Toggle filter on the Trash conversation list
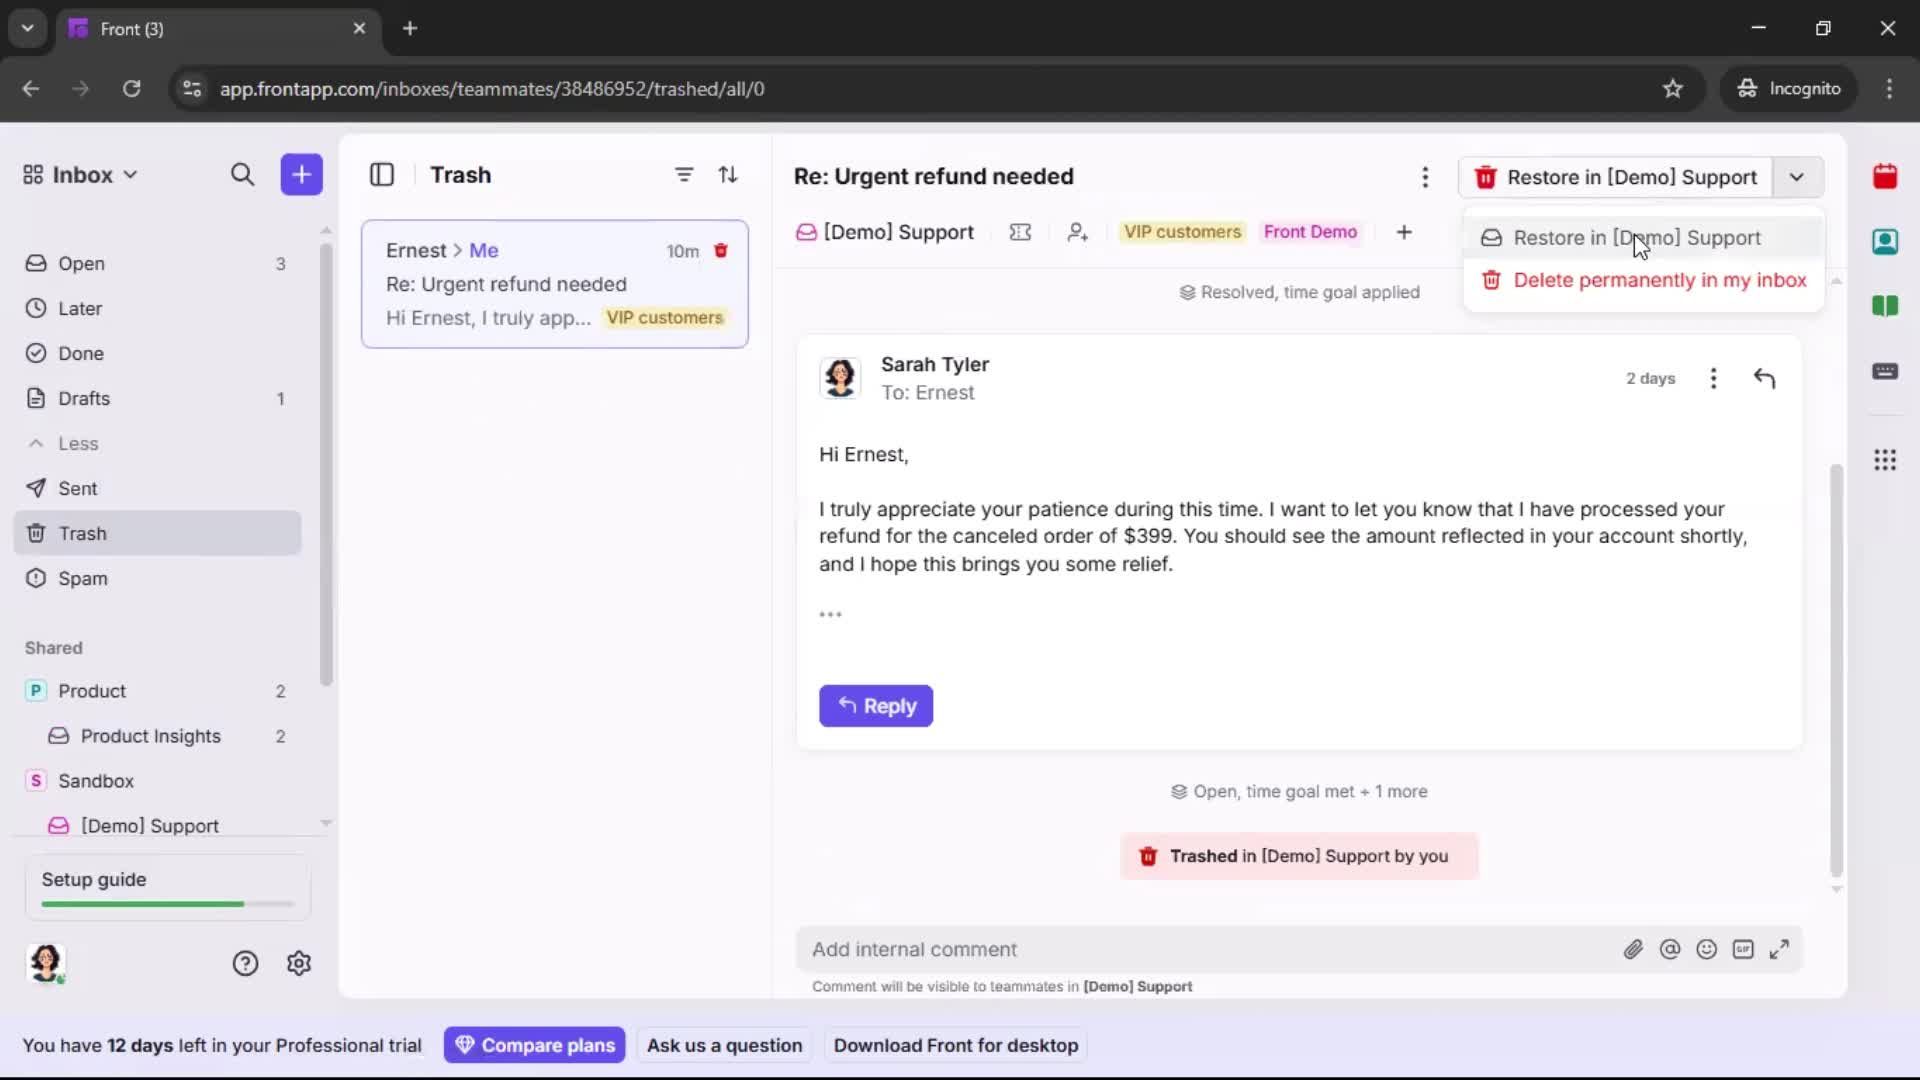 tap(684, 174)
